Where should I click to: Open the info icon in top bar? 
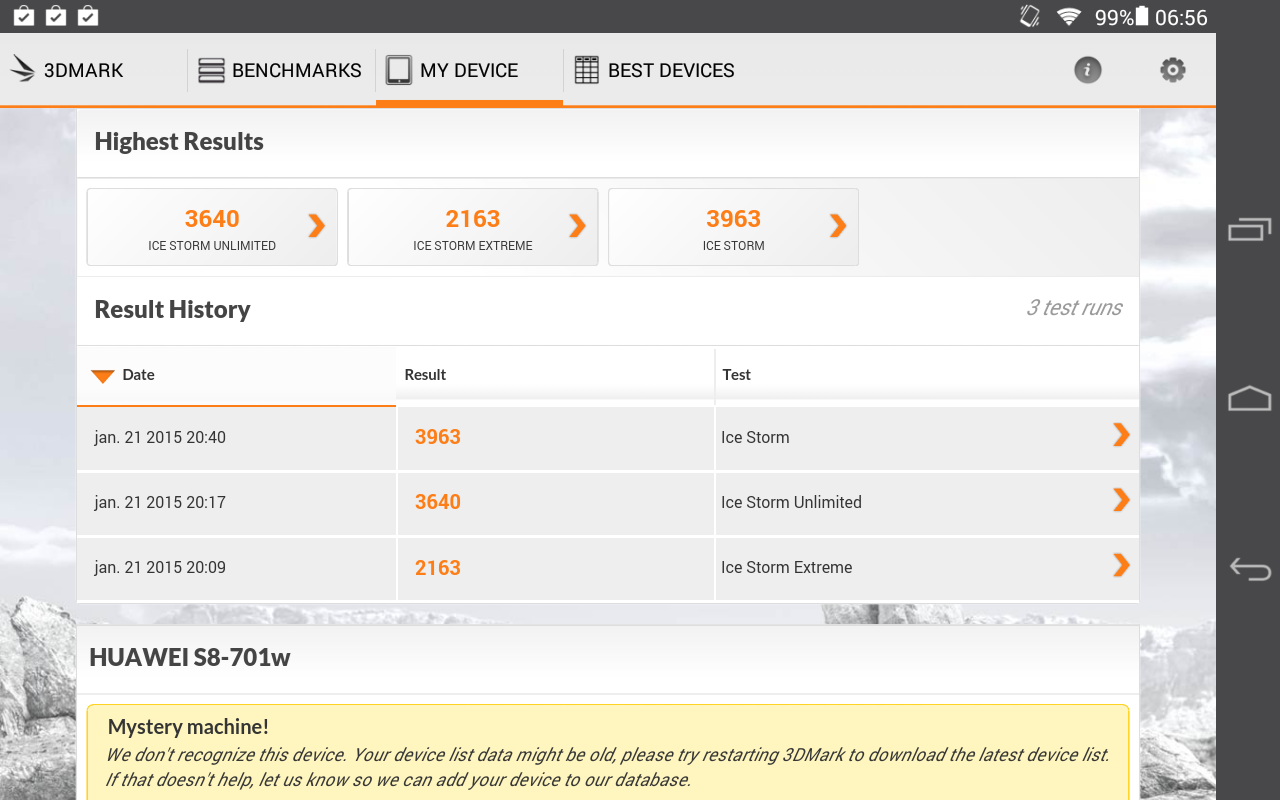tap(1087, 70)
